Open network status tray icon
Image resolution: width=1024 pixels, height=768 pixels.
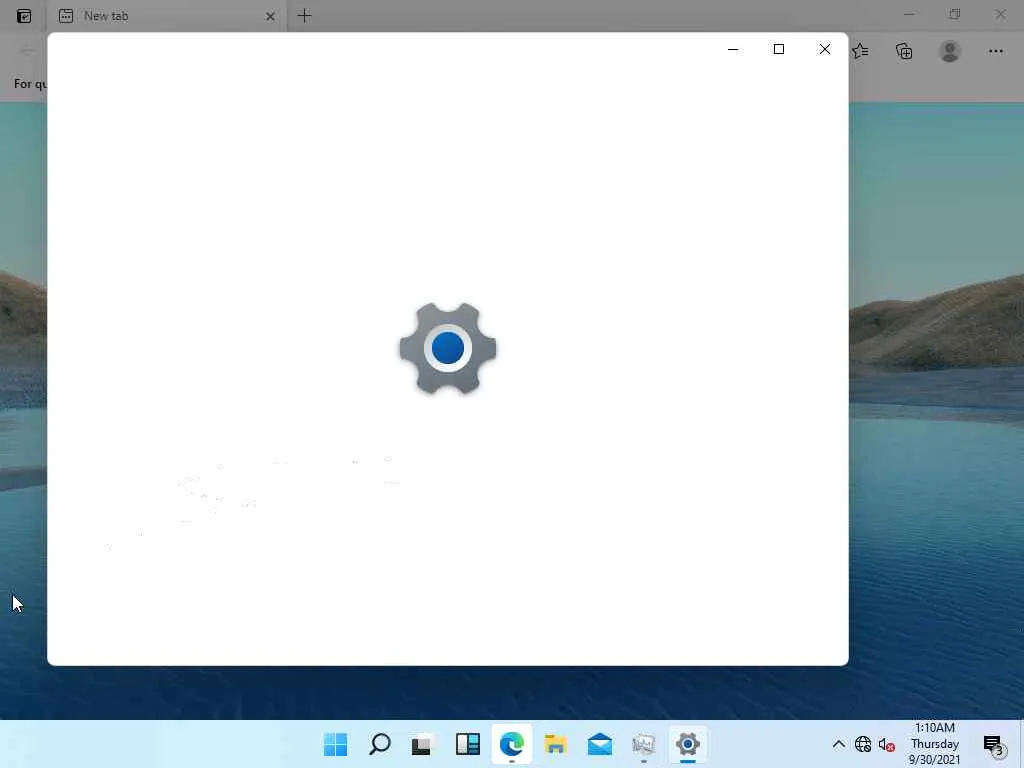(863, 744)
